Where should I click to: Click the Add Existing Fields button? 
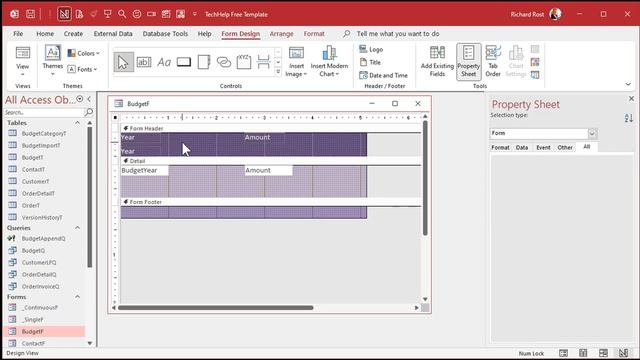pyautogui.click(x=437, y=61)
